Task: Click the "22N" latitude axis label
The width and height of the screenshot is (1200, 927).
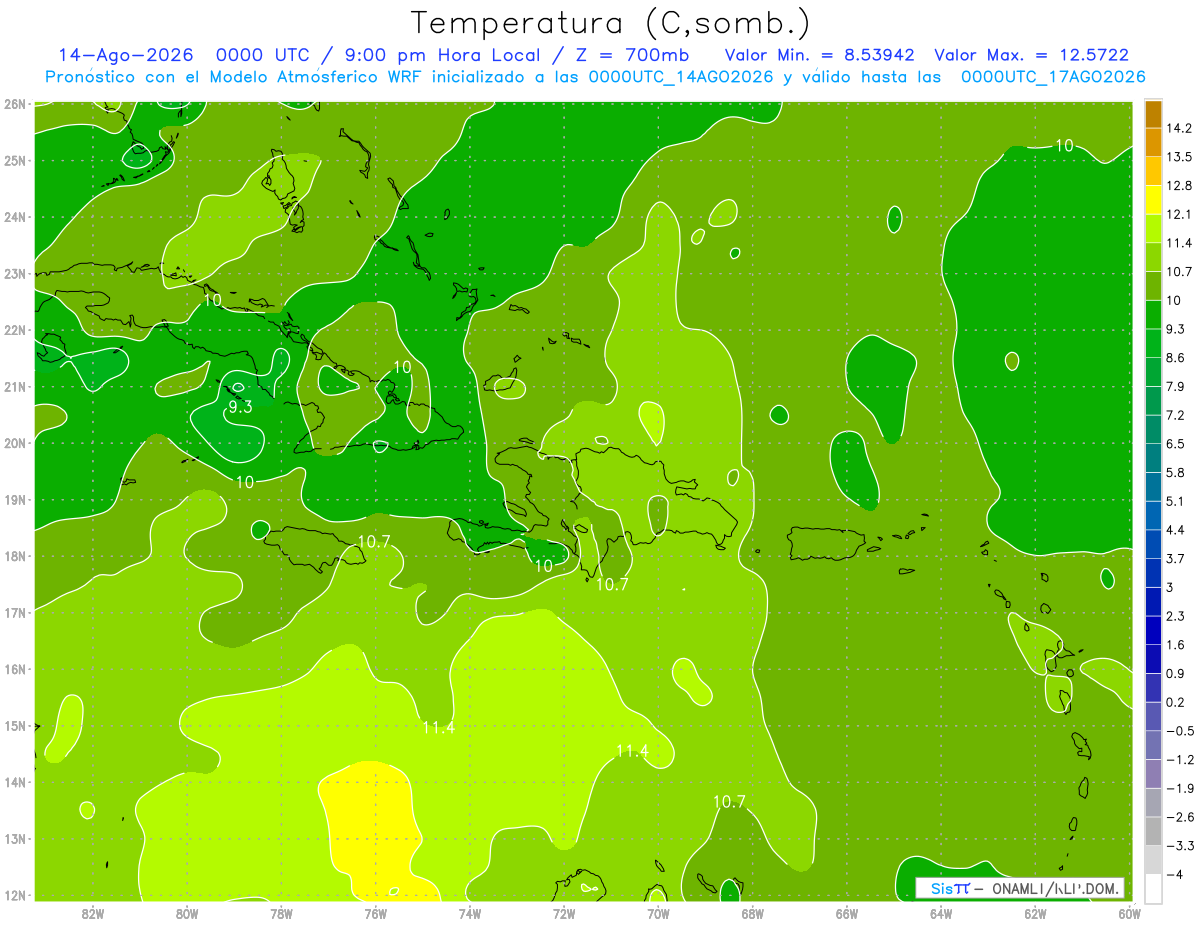Action: coord(15,330)
